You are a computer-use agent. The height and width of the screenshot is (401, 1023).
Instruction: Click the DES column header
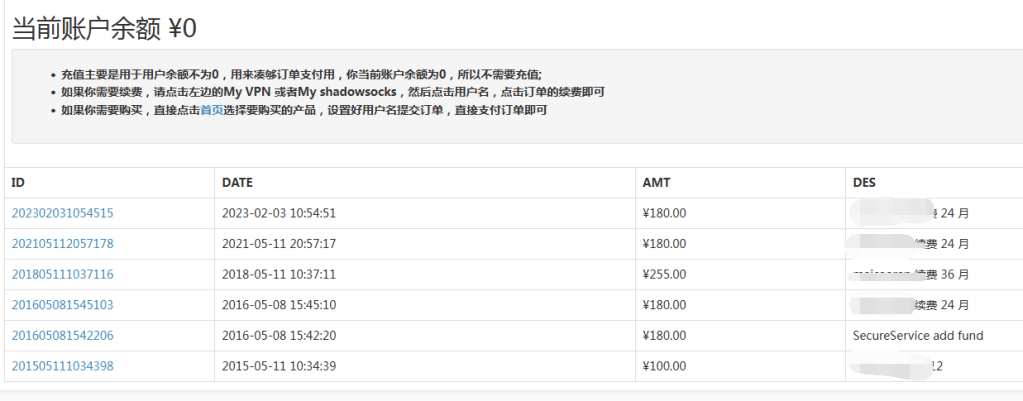[x=864, y=183]
